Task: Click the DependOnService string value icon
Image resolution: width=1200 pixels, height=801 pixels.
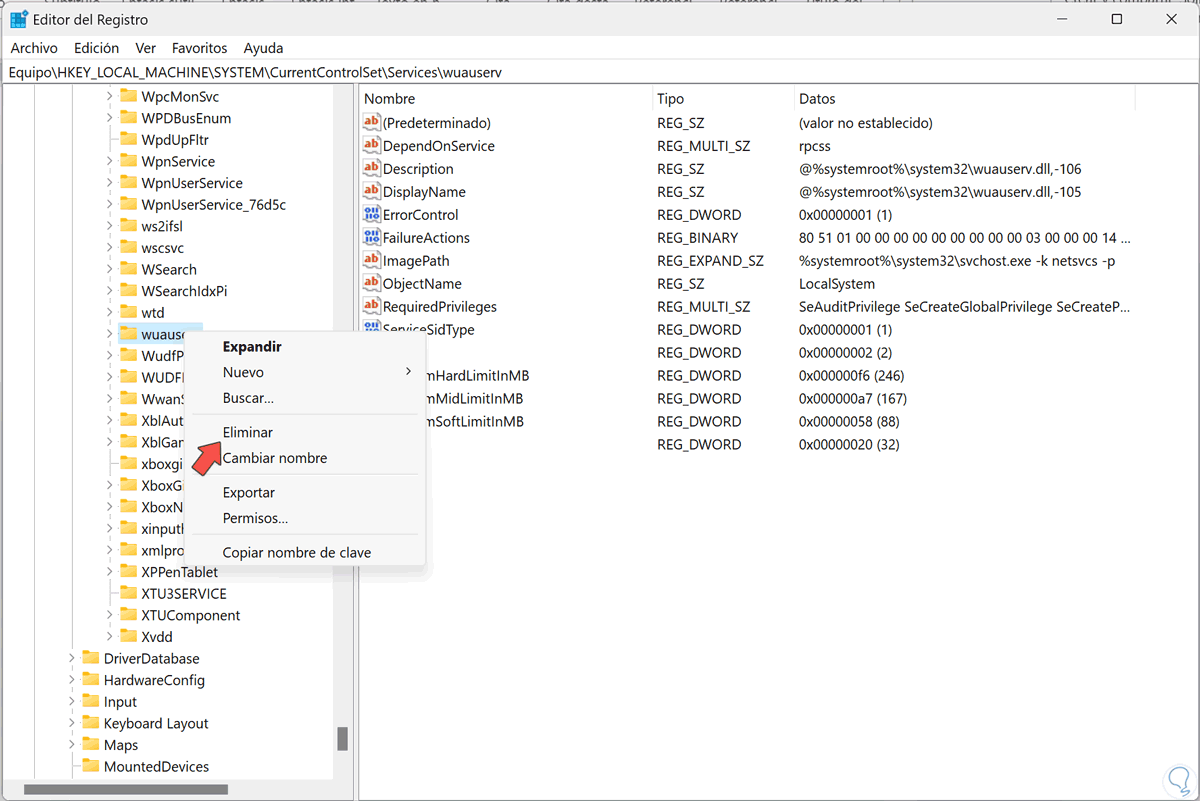Action: 371,146
